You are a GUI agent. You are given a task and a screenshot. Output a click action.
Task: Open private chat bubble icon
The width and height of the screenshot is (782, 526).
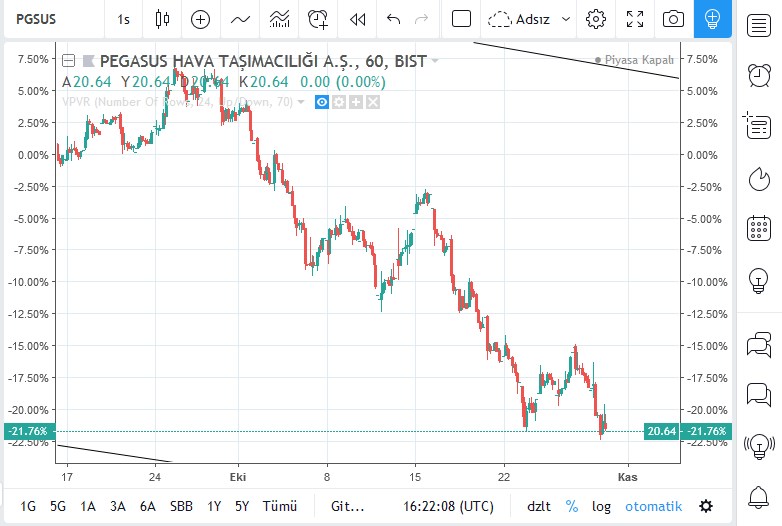tap(759, 394)
